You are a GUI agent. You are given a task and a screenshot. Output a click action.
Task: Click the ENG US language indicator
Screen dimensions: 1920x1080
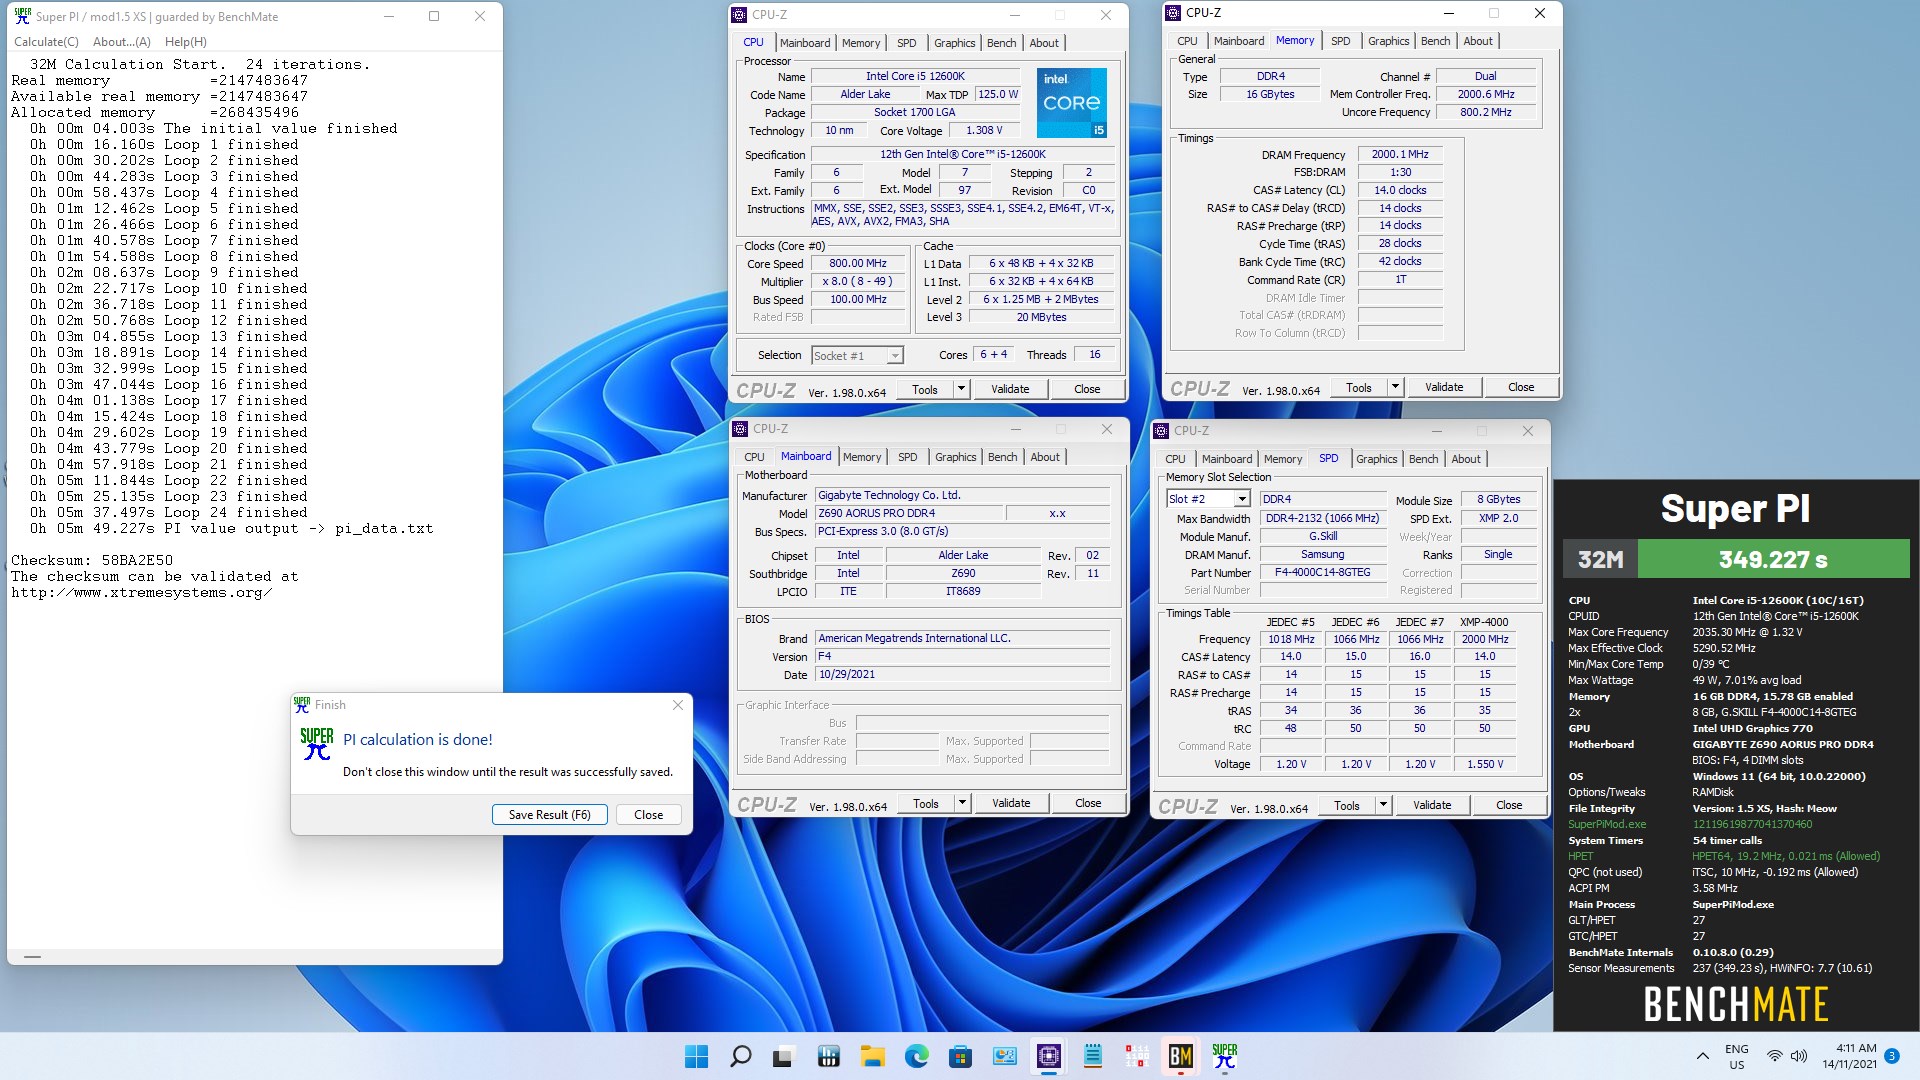click(1737, 1056)
